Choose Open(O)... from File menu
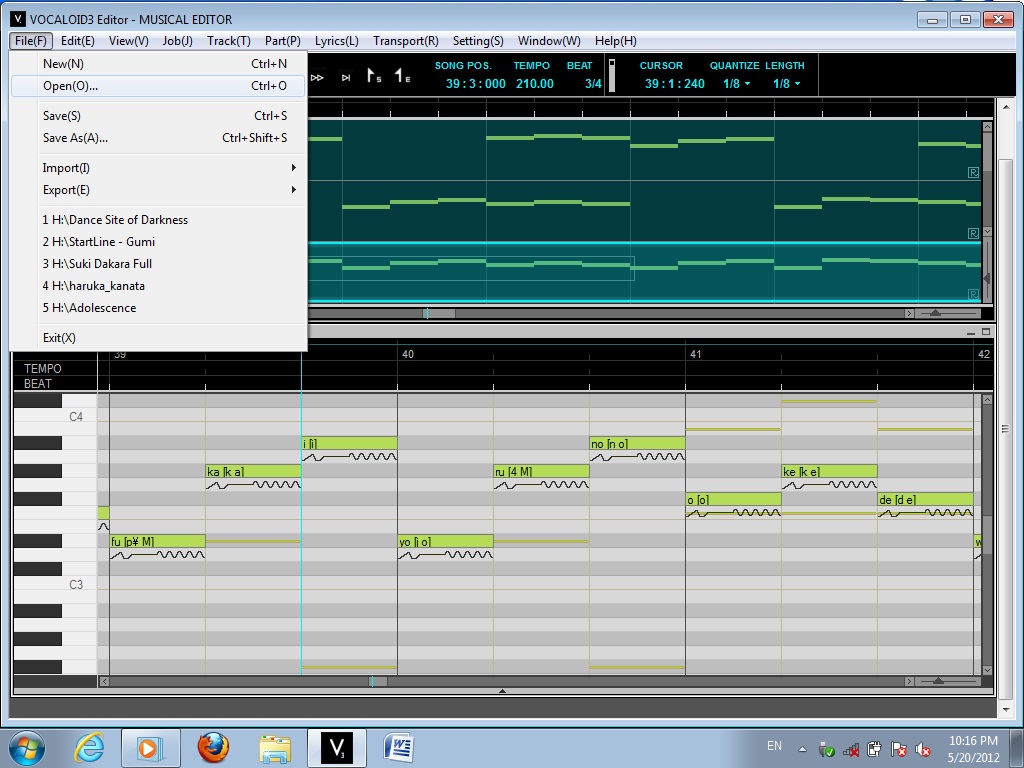 (x=158, y=86)
